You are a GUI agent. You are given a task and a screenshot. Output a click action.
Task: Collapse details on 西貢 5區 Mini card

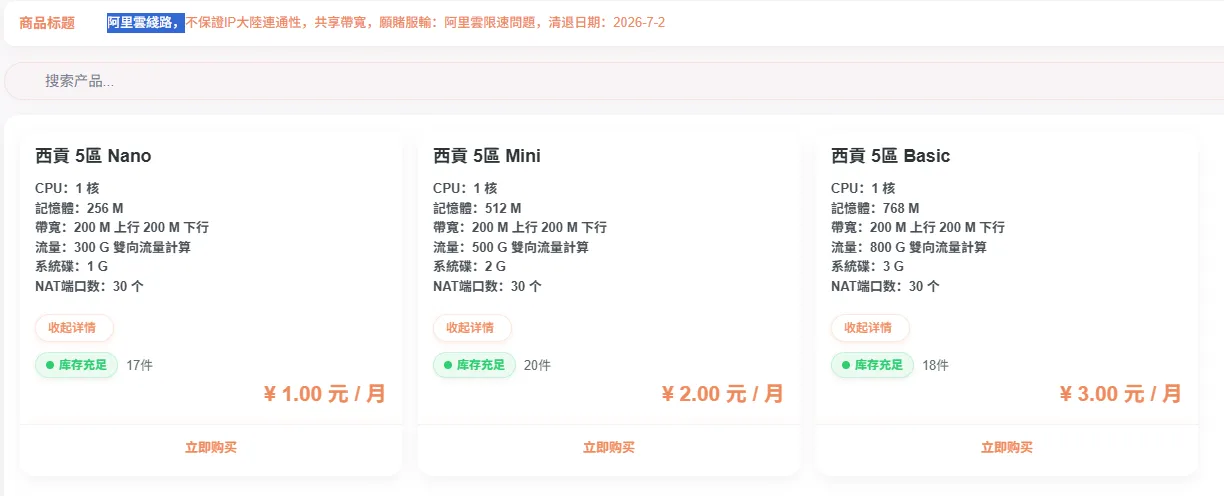472,328
